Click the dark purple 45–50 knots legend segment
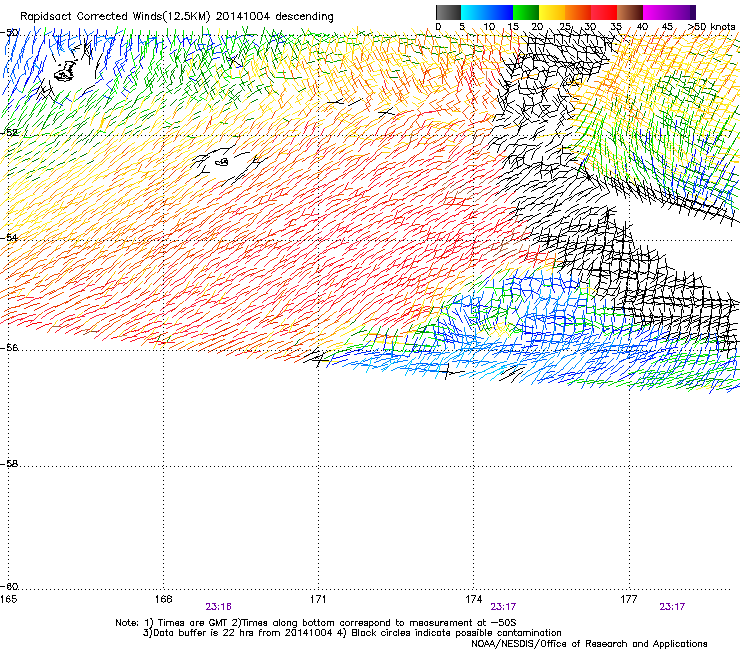This screenshot has width=740, height=650. point(682,12)
